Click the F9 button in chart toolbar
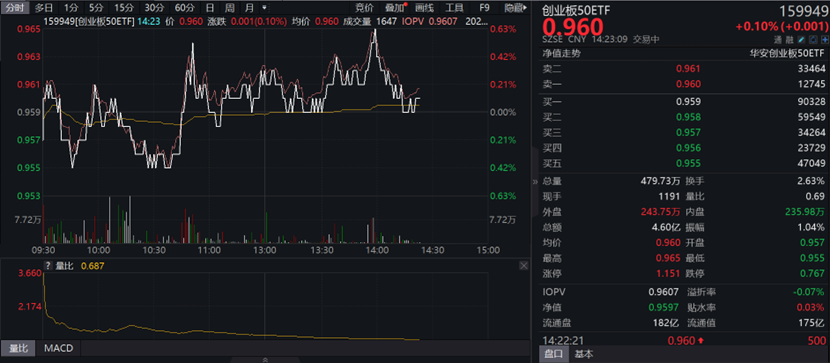 [484, 8]
